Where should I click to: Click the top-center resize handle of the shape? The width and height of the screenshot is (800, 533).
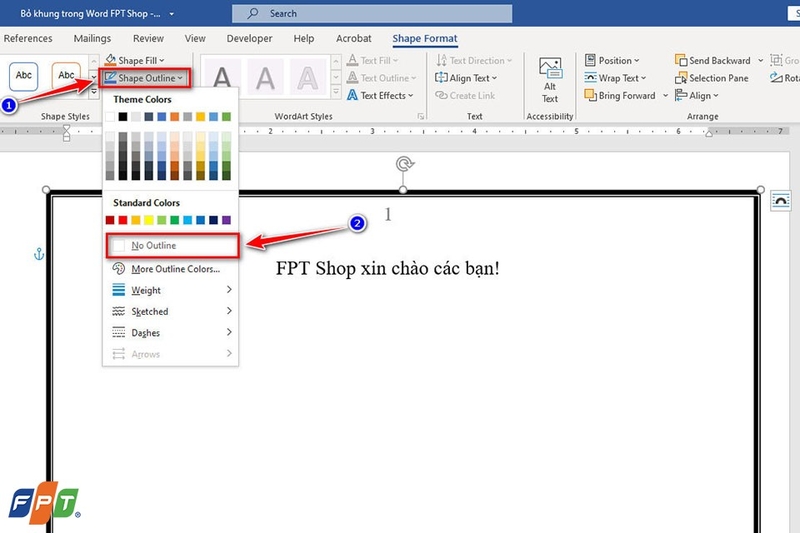[403, 190]
